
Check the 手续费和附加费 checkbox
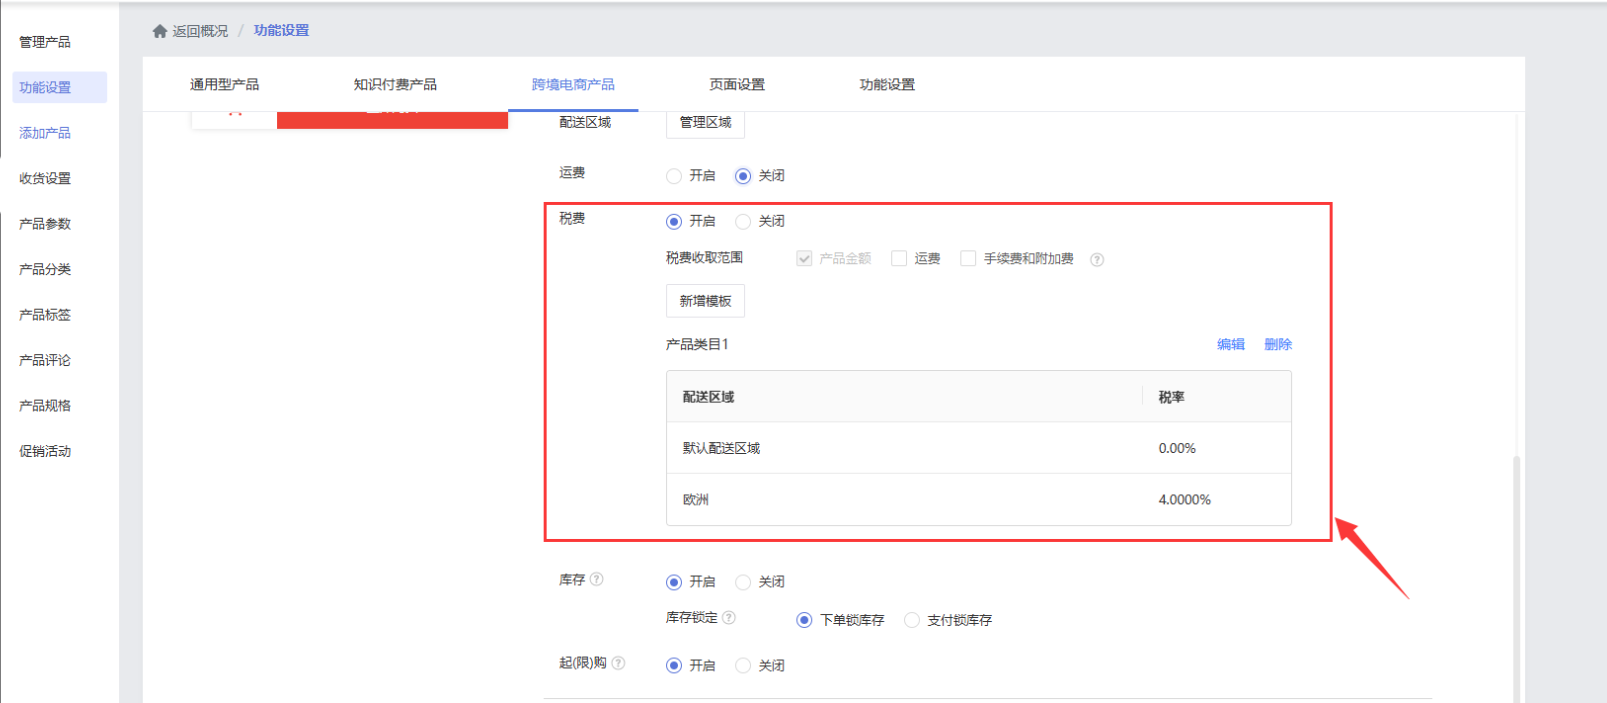pyautogui.click(x=968, y=259)
